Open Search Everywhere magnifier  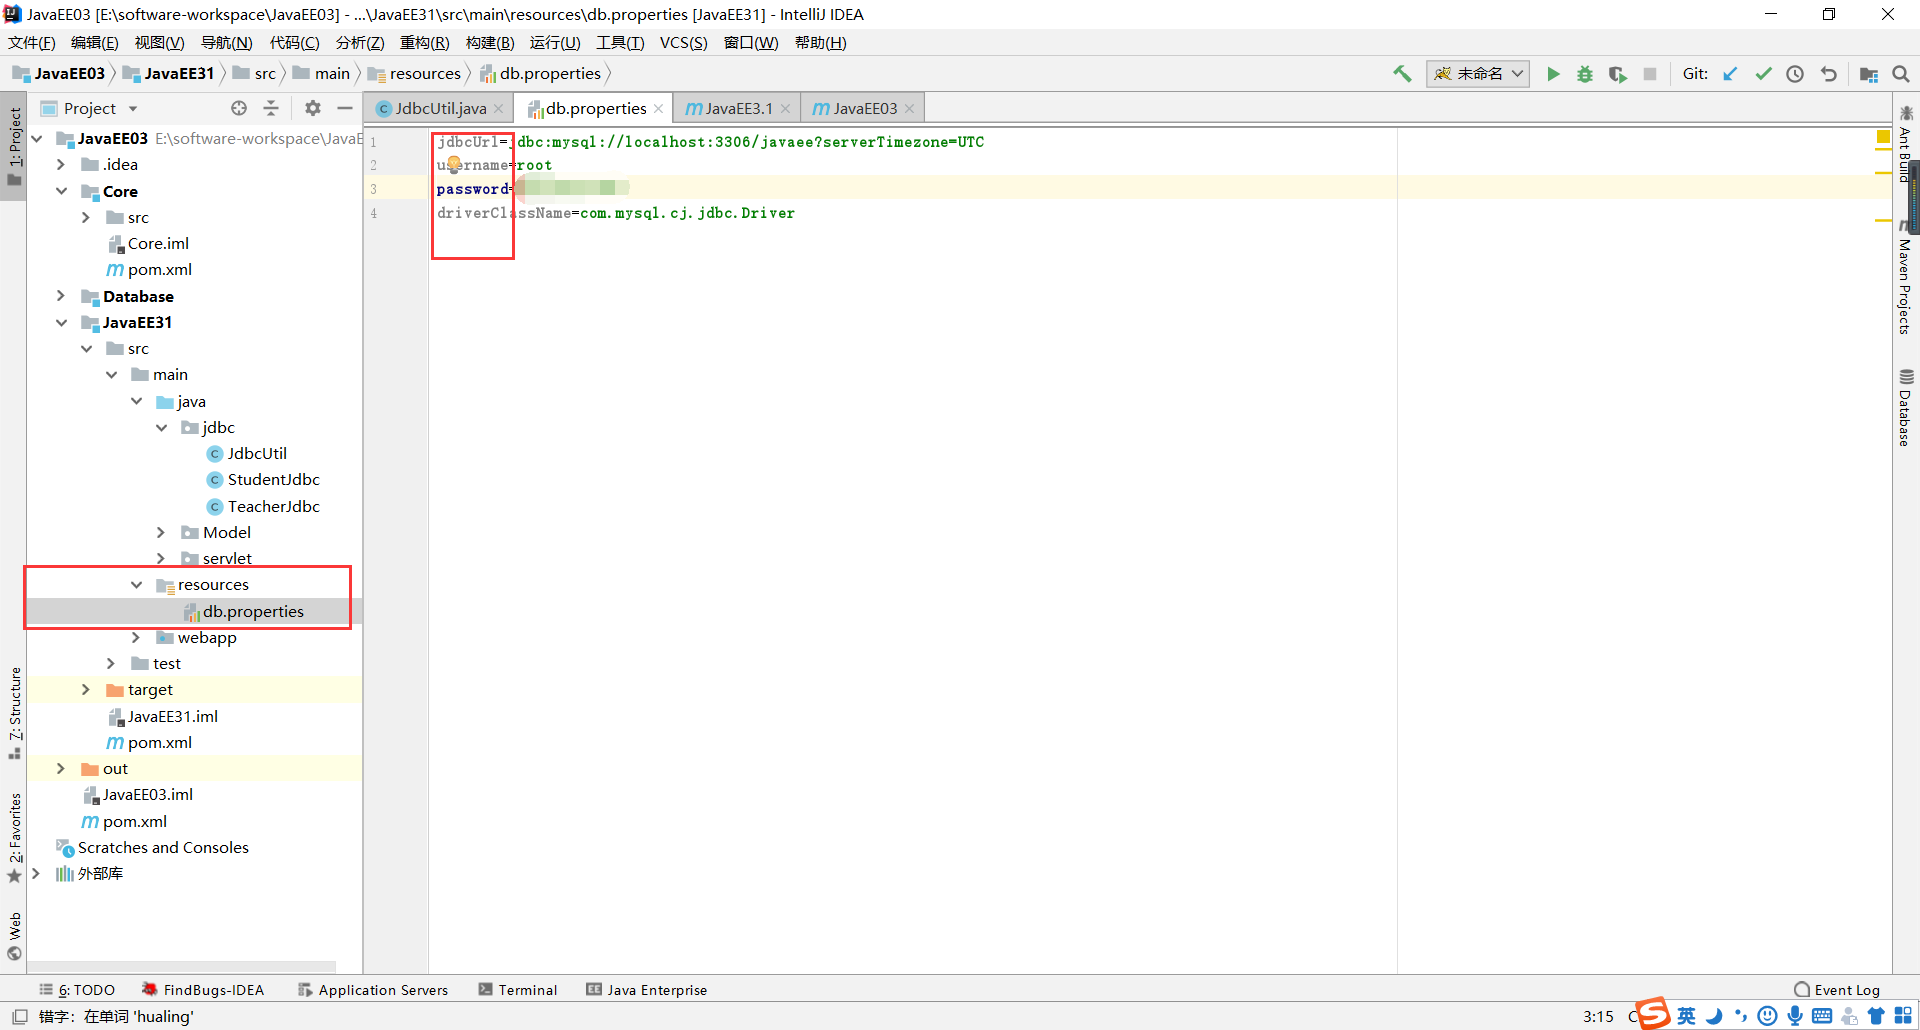click(1901, 74)
